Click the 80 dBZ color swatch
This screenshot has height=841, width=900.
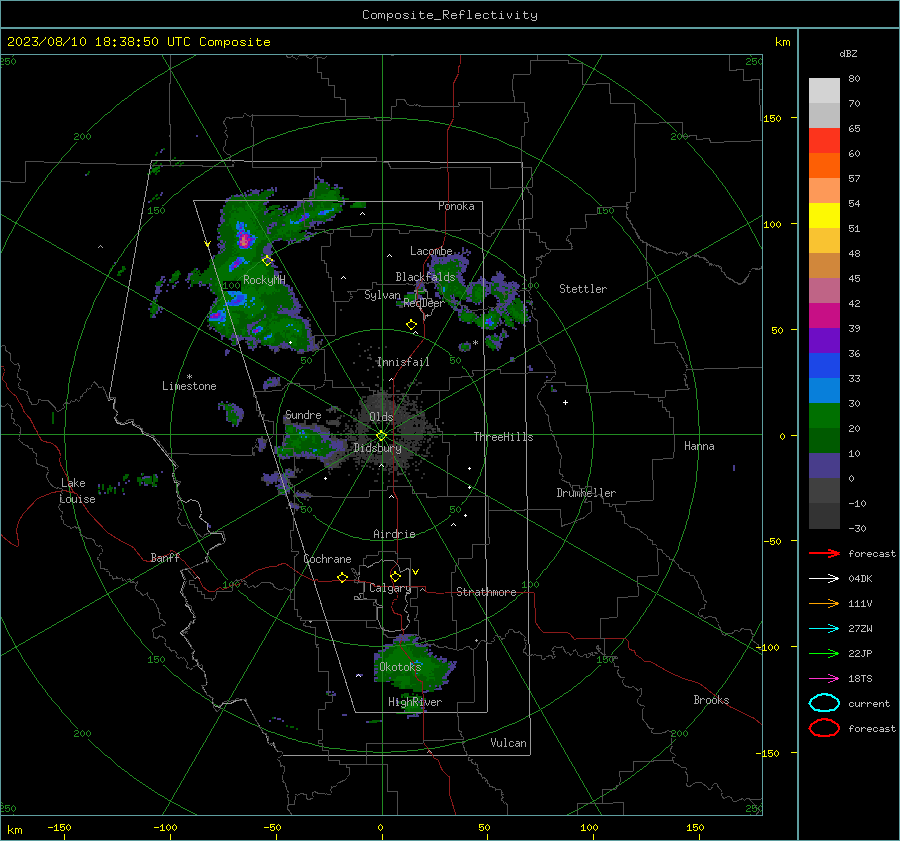[824, 91]
